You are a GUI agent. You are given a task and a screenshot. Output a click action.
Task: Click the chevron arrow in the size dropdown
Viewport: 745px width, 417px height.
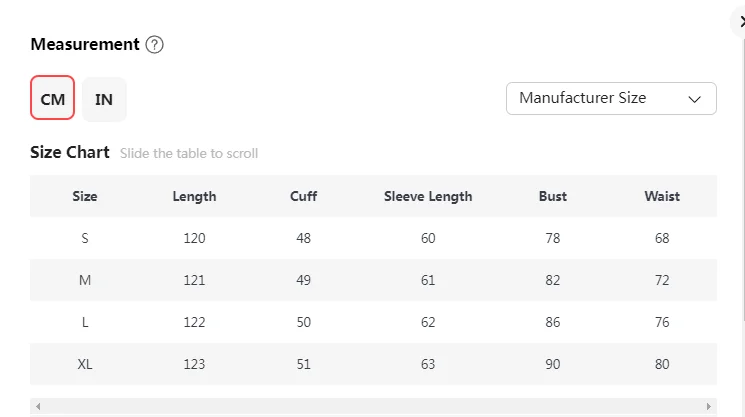click(x=695, y=99)
